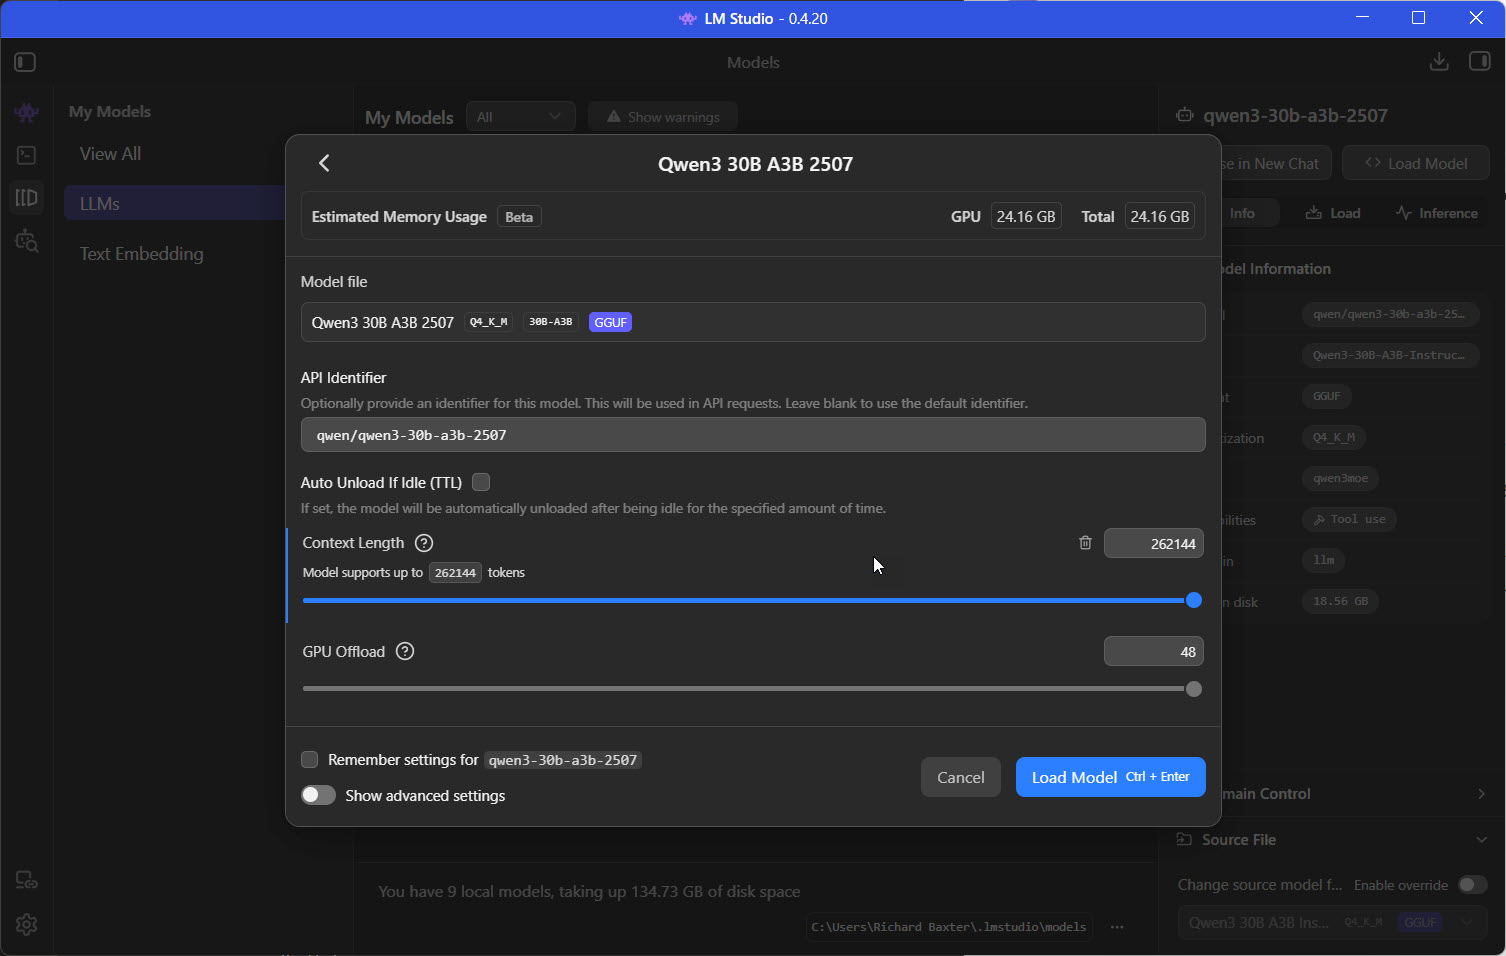Open My Models rail icon

(x=27, y=197)
